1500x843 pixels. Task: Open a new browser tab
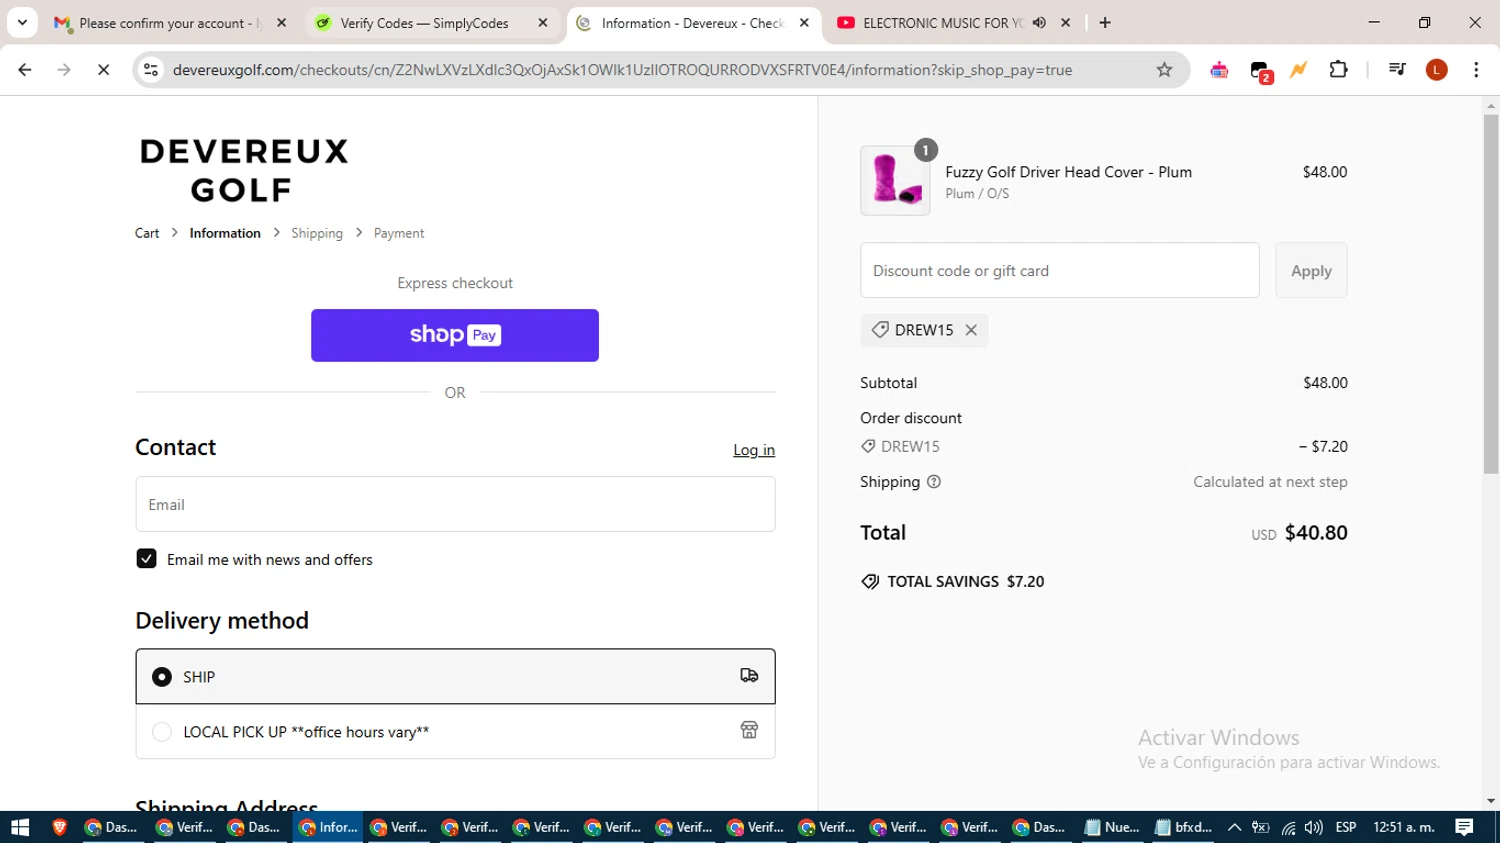pos(1105,23)
